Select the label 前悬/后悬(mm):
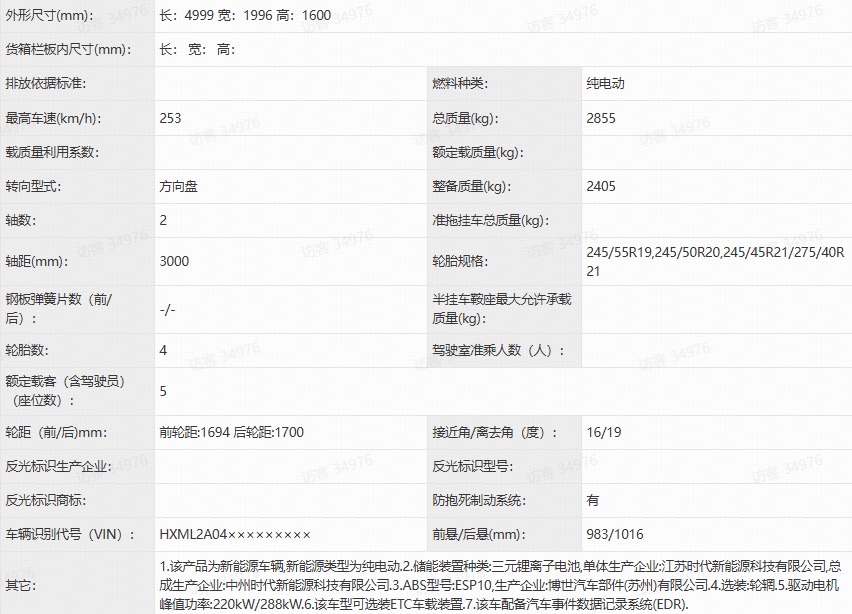Image resolution: width=852 pixels, height=614 pixels. (479, 535)
